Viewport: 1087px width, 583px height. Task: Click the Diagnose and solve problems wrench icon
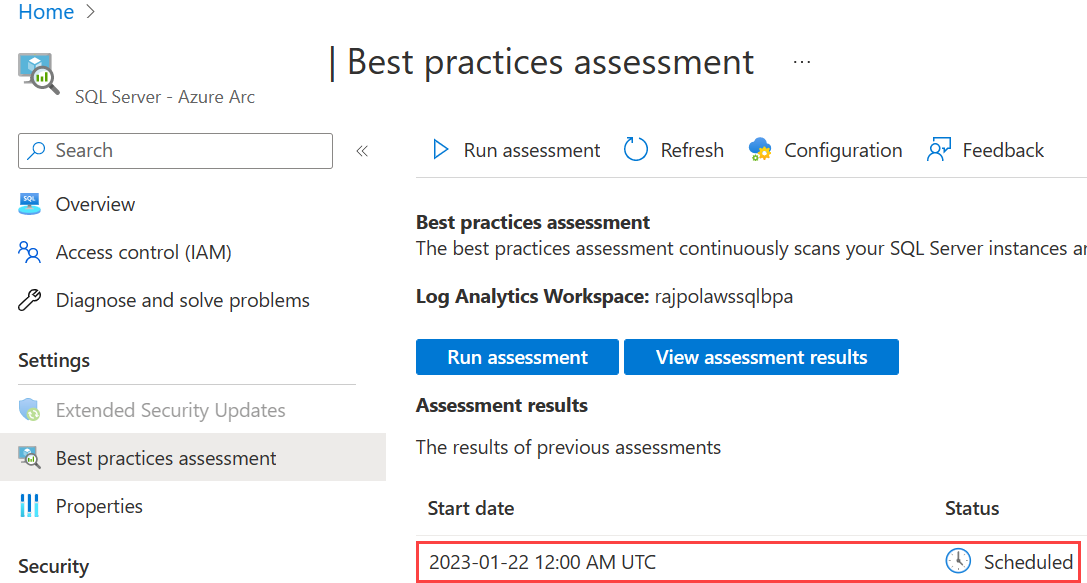pos(29,299)
